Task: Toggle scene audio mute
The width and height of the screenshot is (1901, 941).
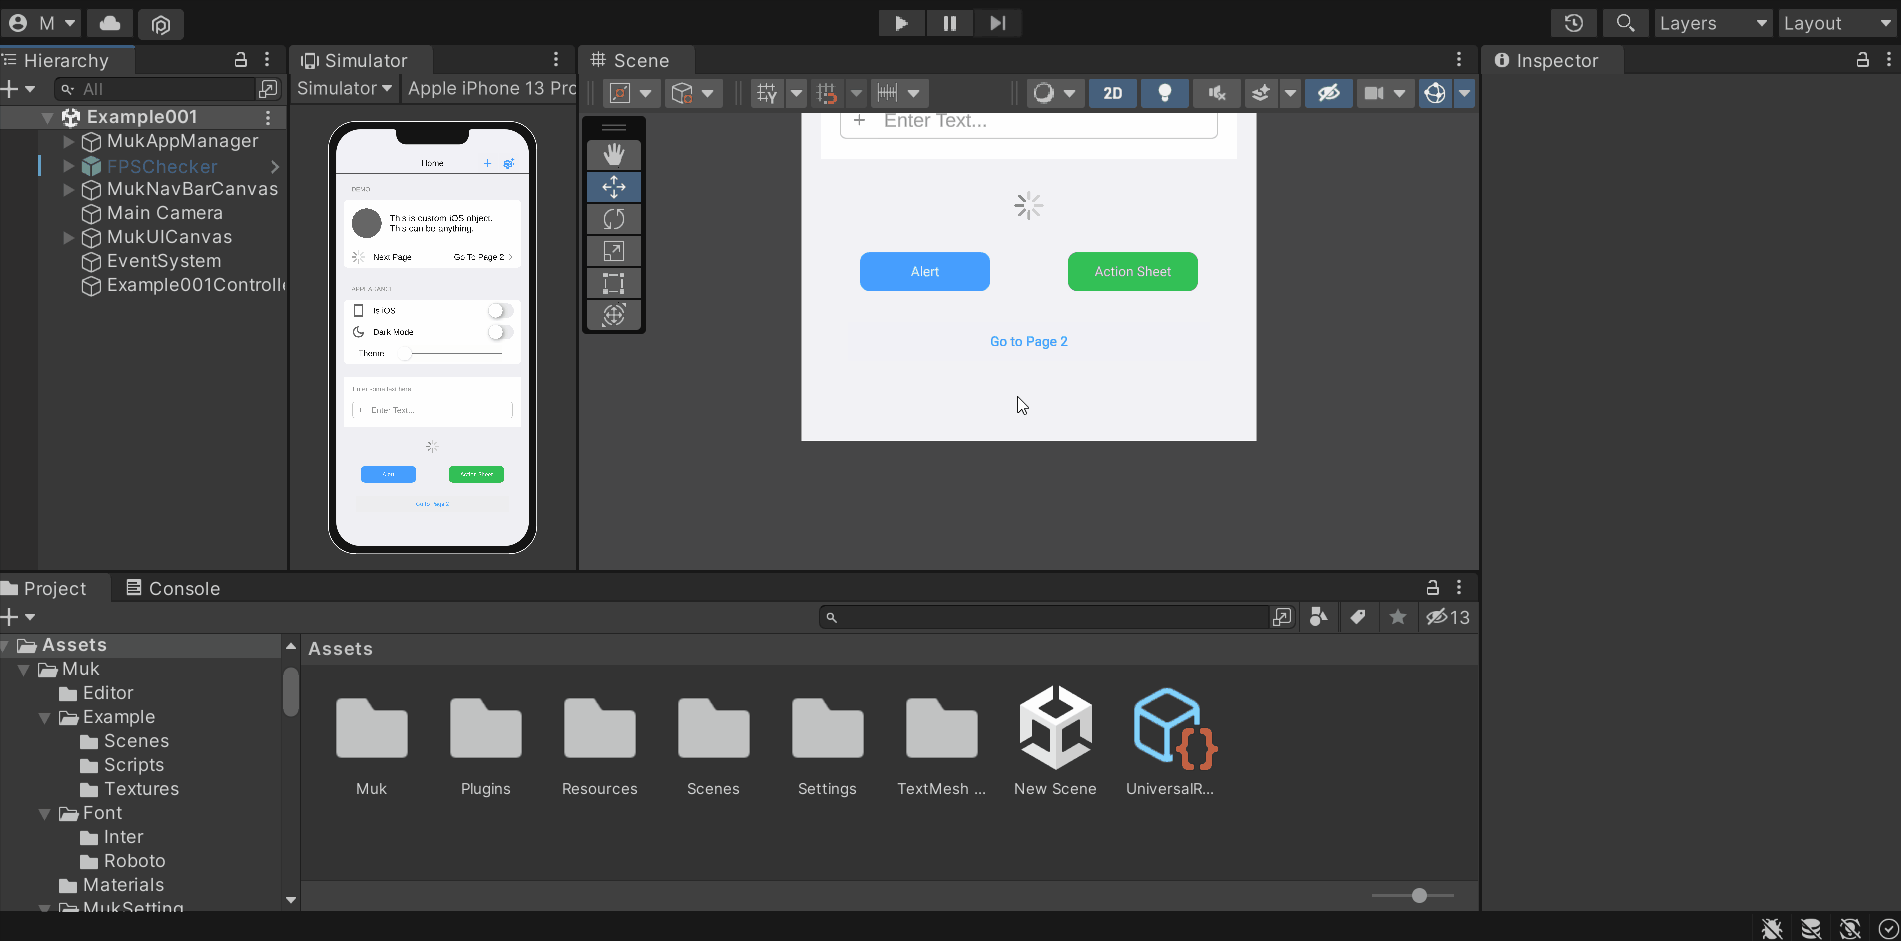Action: tap(1217, 93)
